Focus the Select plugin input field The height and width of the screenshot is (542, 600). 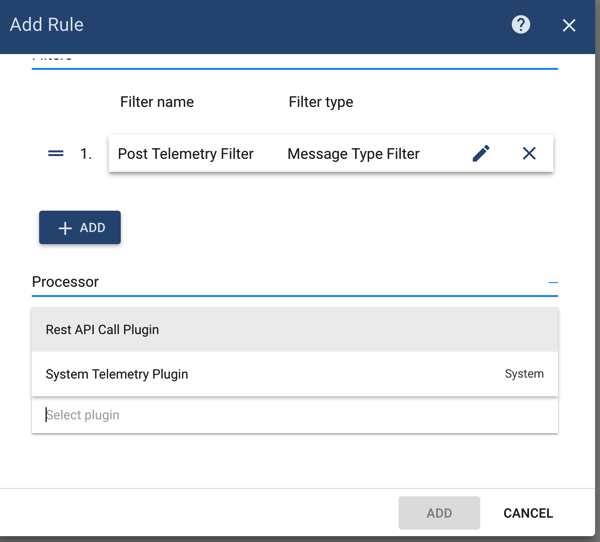click(x=294, y=415)
